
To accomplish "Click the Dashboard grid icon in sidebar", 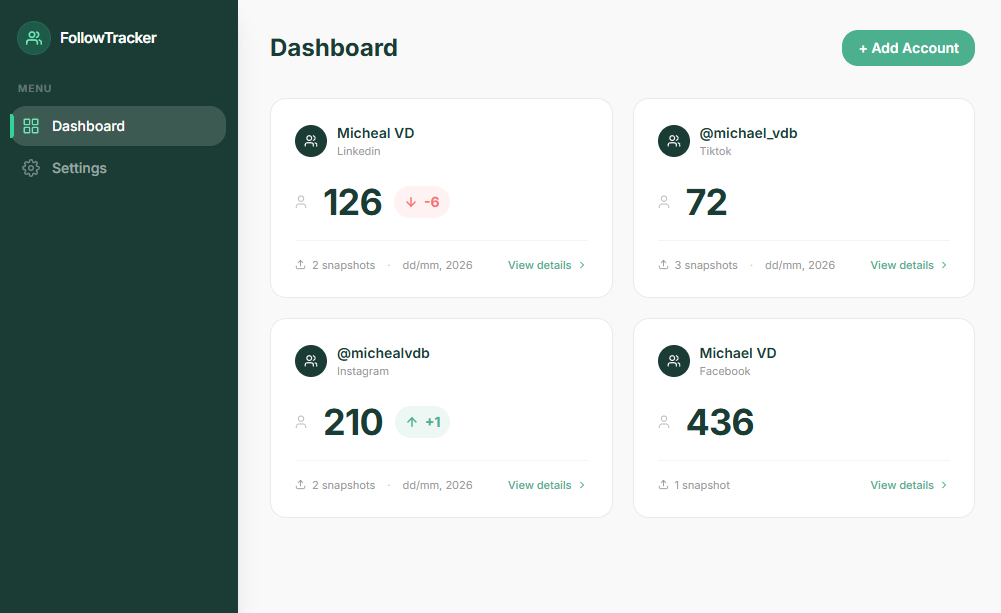I will click(31, 126).
